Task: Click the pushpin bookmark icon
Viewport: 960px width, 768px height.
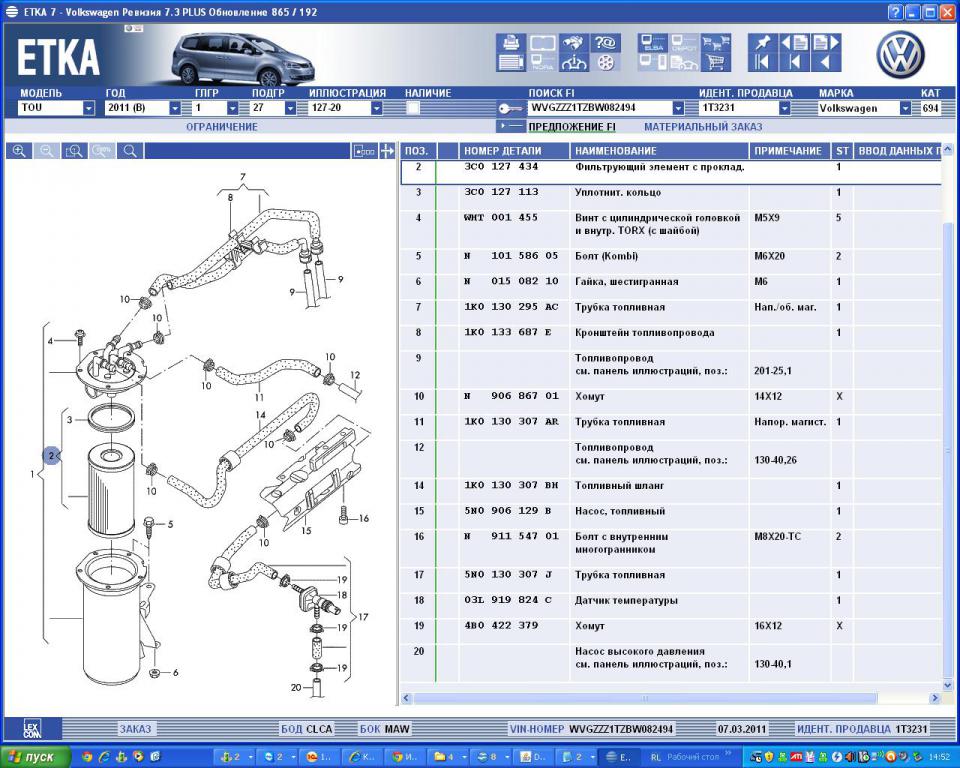Action: (x=763, y=42)
